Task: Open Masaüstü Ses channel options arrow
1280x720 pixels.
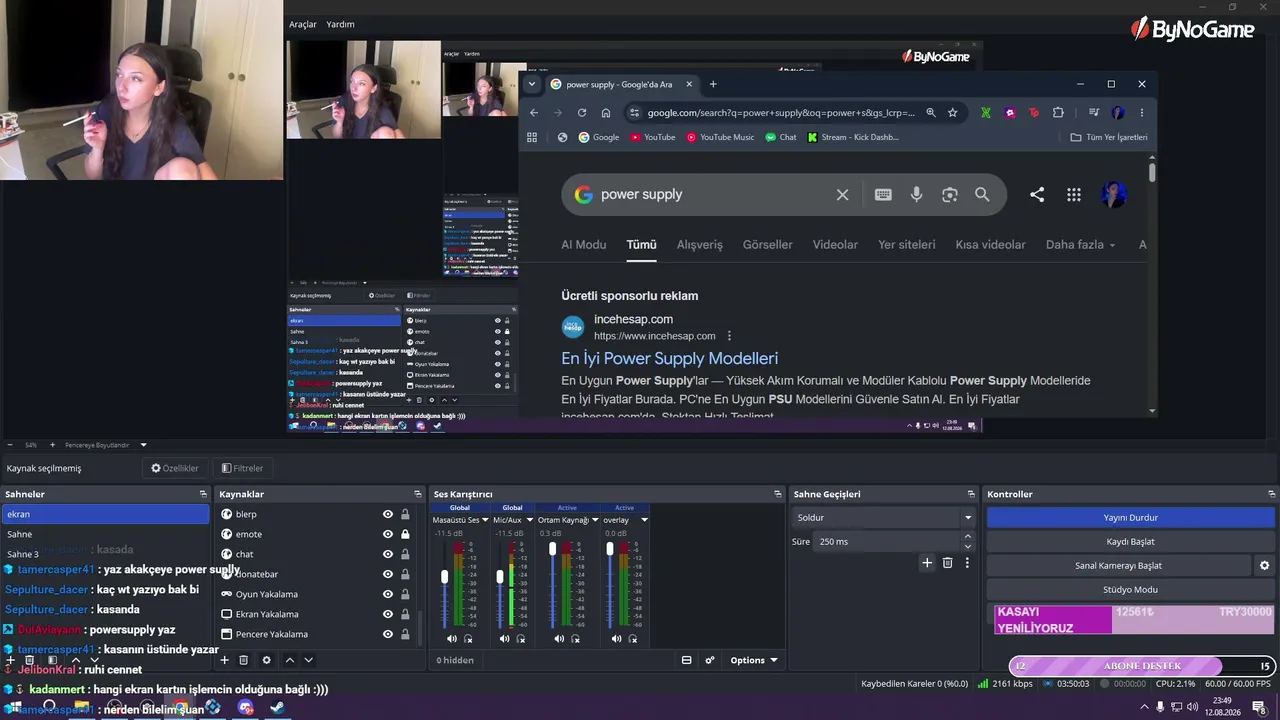Action: point(485,520)
